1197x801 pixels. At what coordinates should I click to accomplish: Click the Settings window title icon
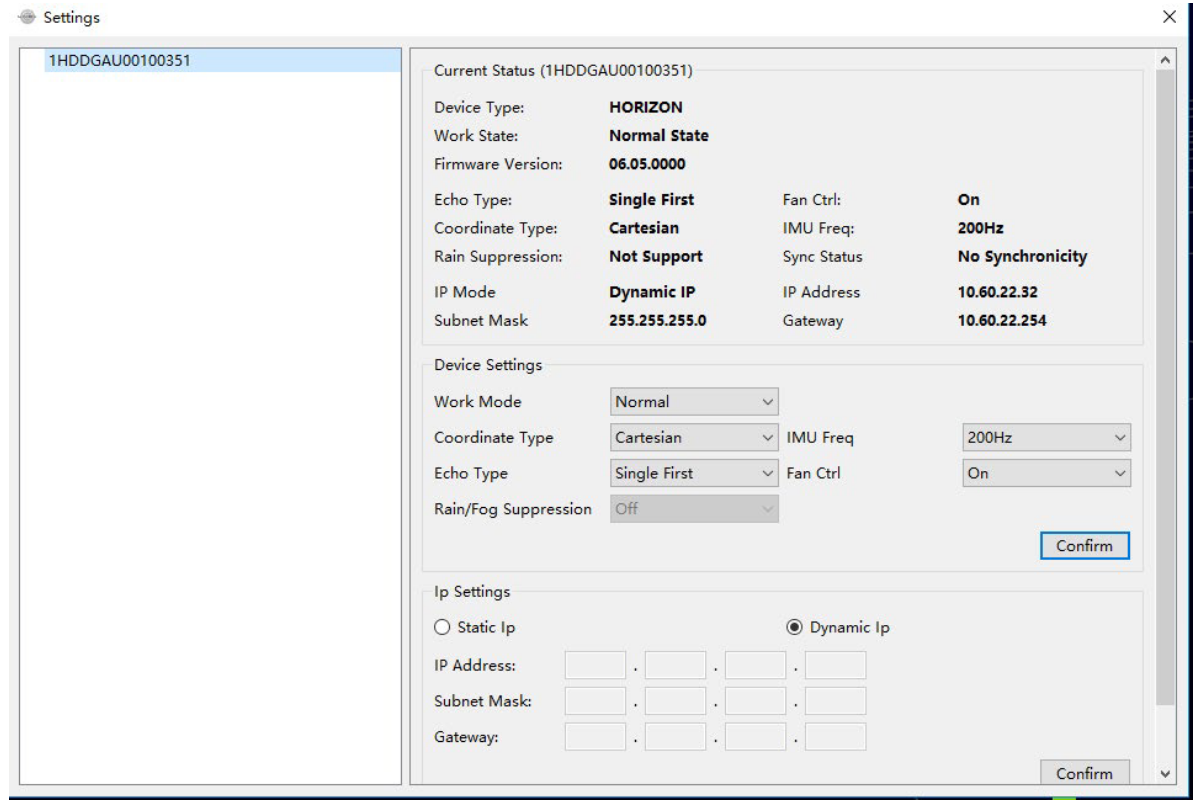(x=27, y=17)
